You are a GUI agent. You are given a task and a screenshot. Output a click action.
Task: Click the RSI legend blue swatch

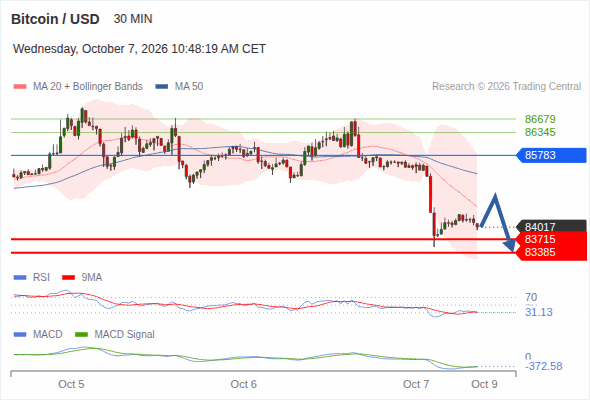click(20, 278)
